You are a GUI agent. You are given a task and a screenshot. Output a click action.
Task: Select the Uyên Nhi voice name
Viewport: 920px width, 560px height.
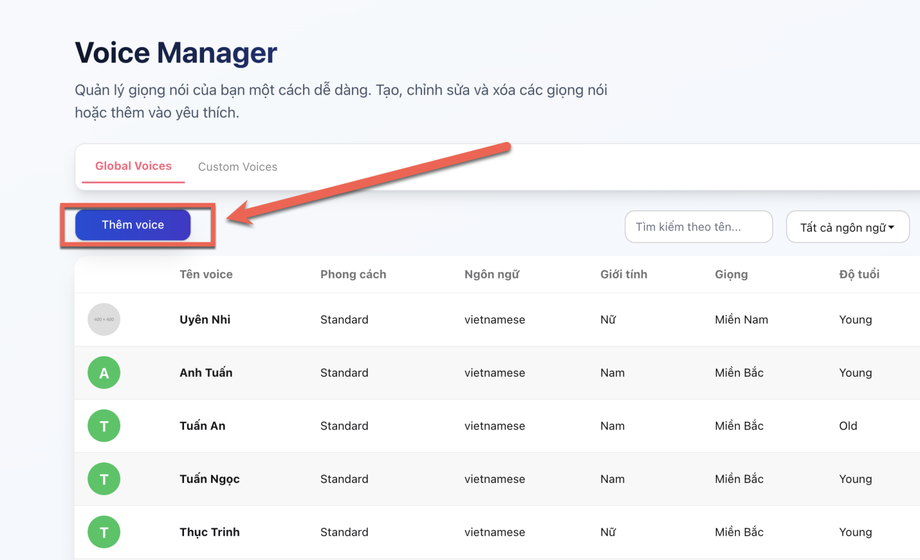tap(205, 320)
